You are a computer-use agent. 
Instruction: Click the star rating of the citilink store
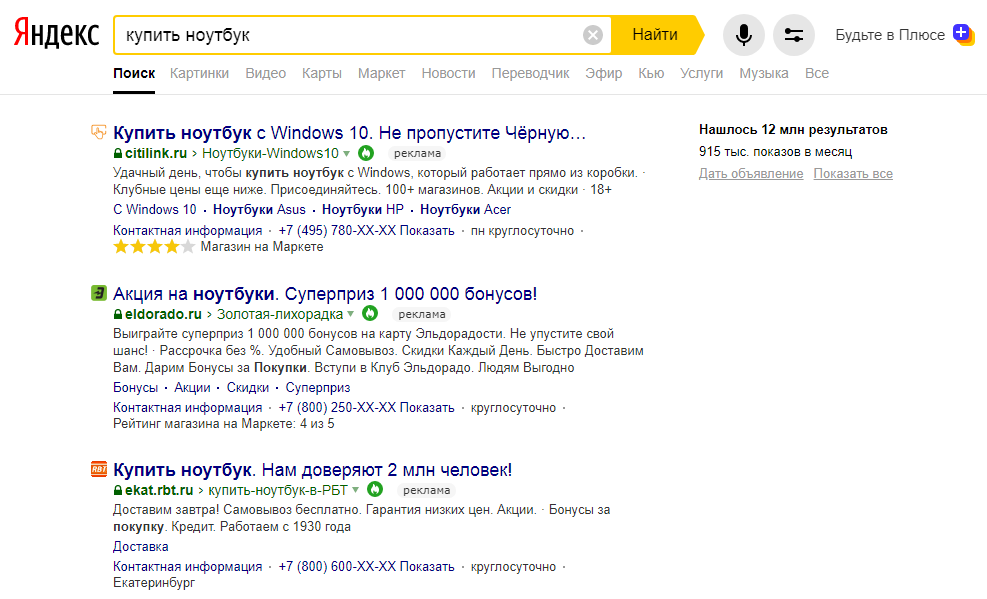tap(154, 247)
